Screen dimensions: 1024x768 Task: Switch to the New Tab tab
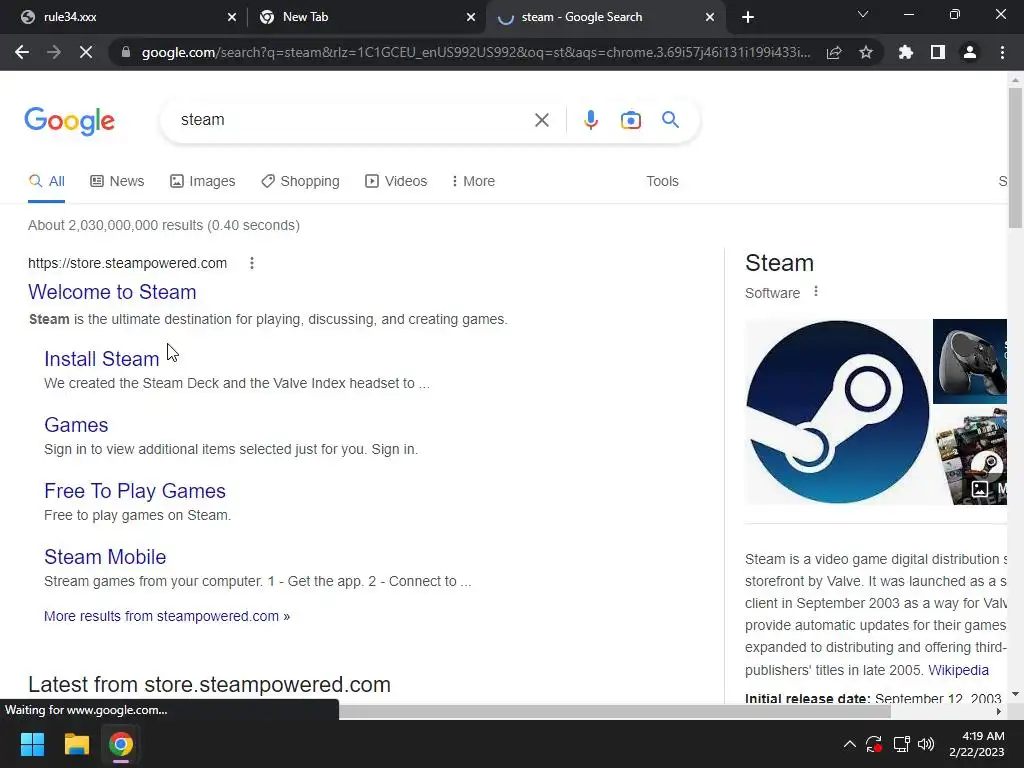coord(366,17)
